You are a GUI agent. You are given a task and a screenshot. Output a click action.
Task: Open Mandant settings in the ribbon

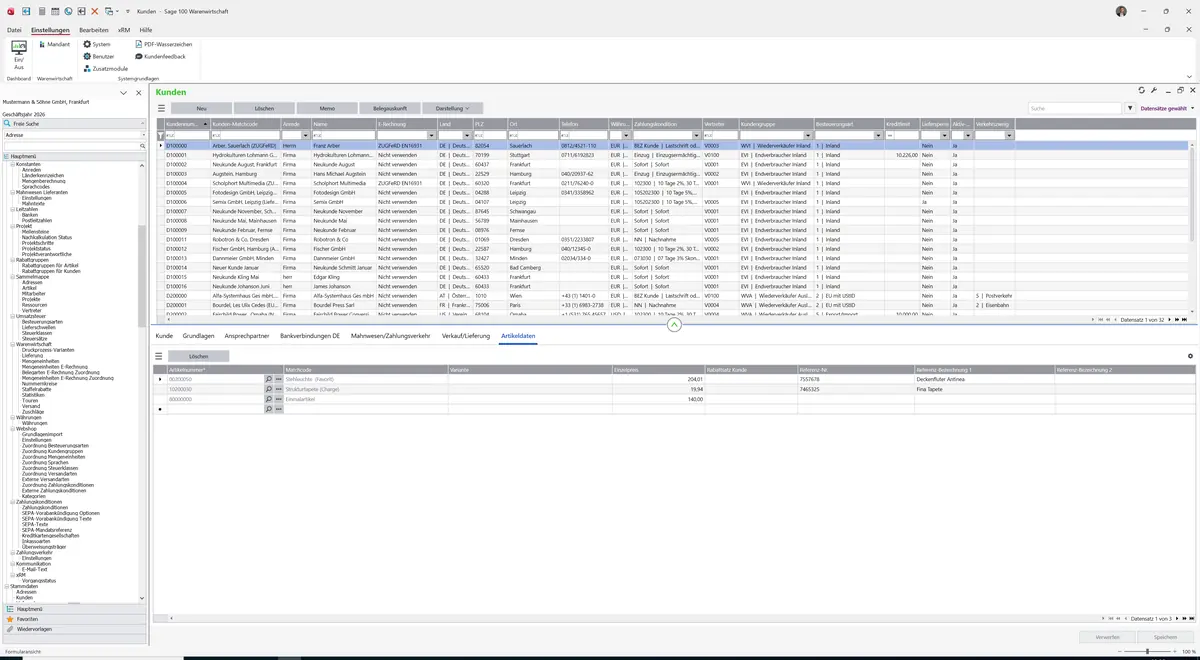[54, 44]
